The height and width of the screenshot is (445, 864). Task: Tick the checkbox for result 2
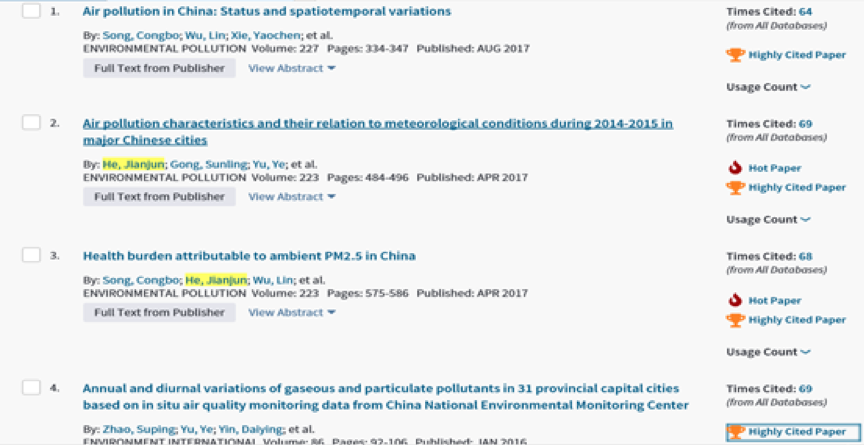click(31, 123)
